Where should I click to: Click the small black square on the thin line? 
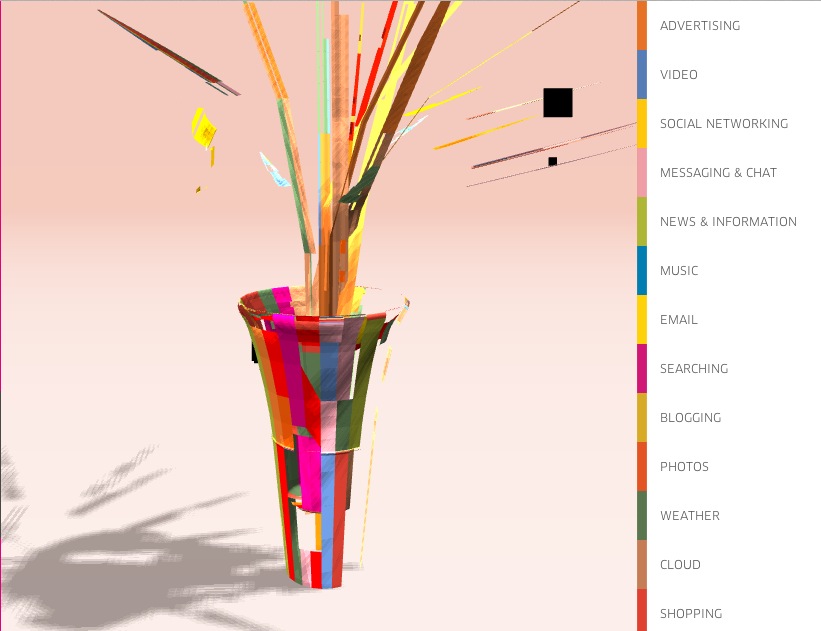(552, 161)
